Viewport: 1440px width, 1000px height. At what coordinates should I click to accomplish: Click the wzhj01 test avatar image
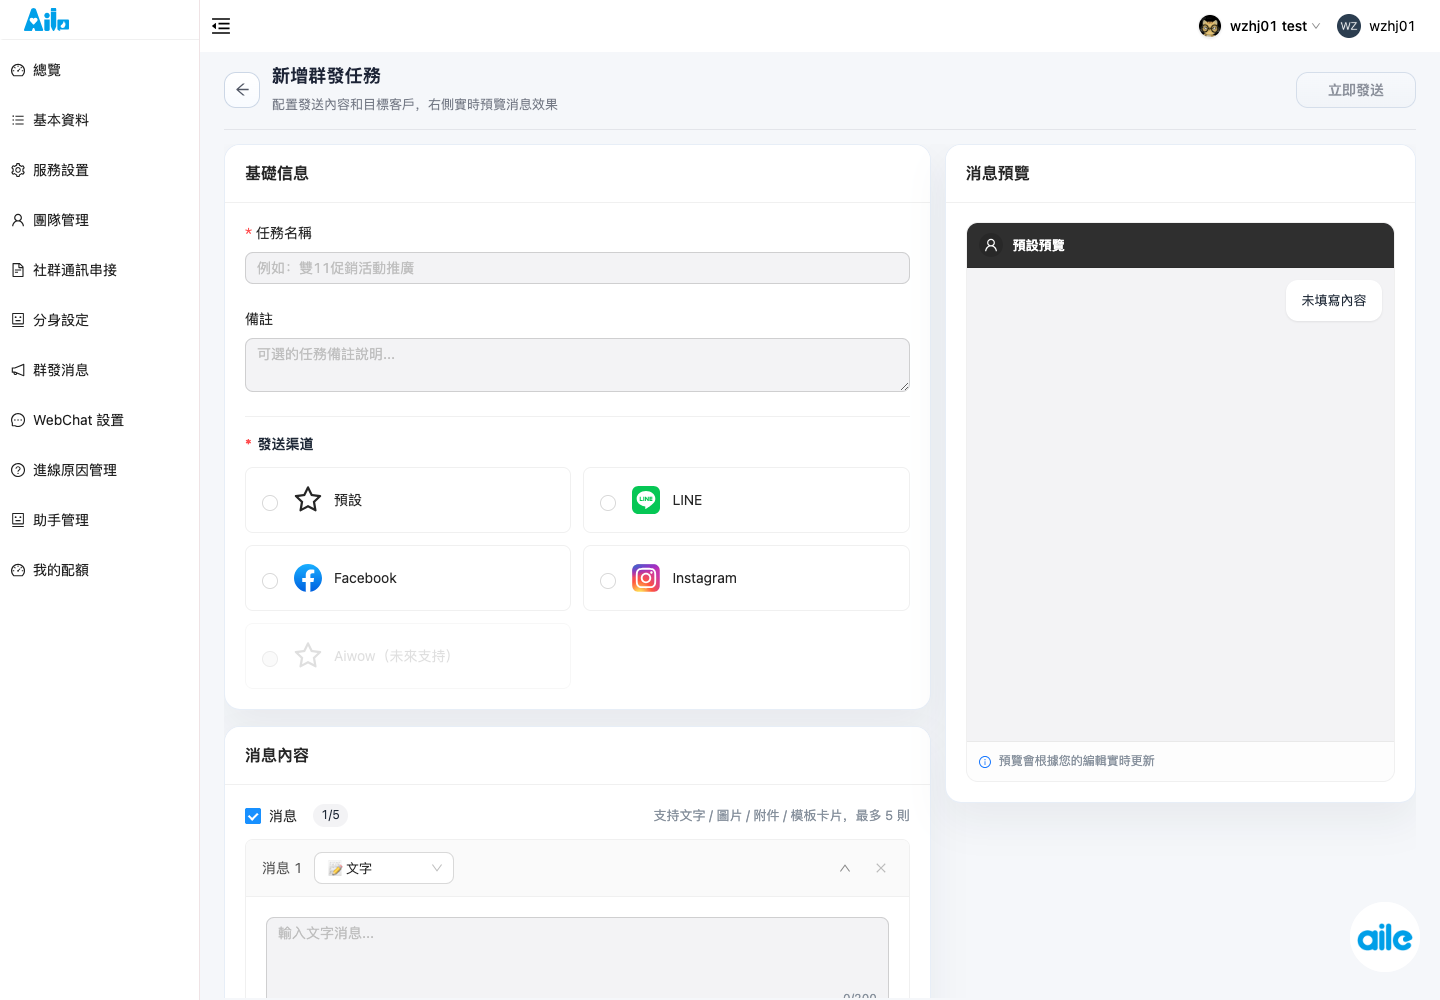[1210, 26]
